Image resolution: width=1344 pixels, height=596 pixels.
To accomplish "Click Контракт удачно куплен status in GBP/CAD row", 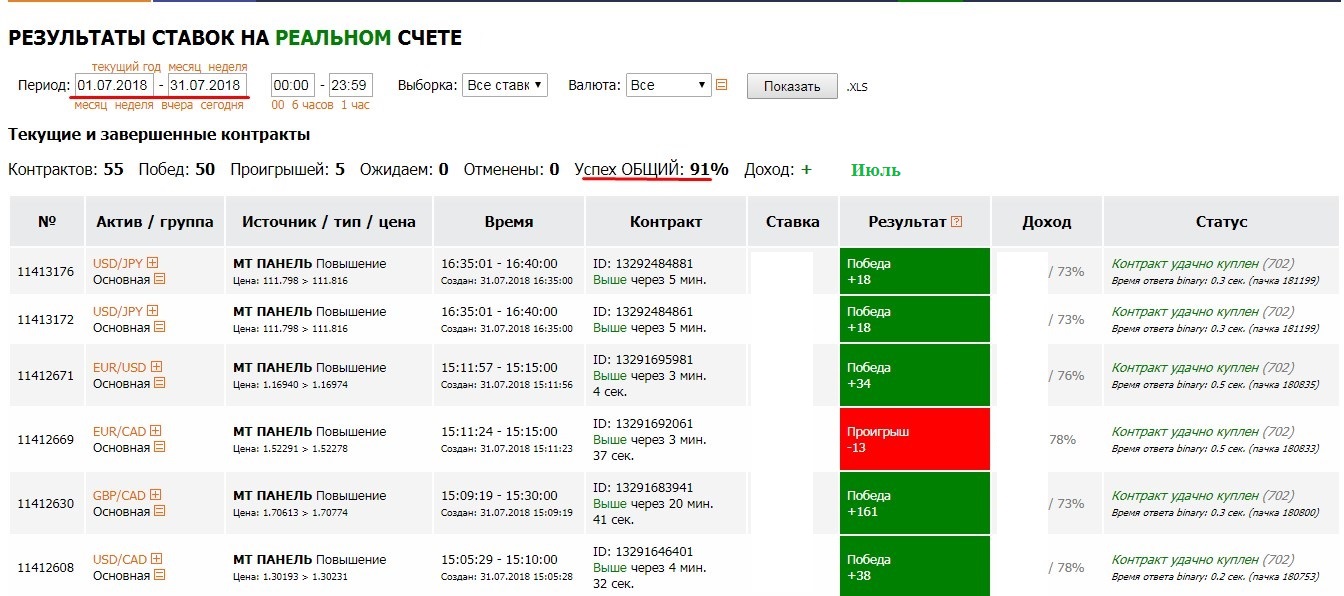I will point(1185,496).
